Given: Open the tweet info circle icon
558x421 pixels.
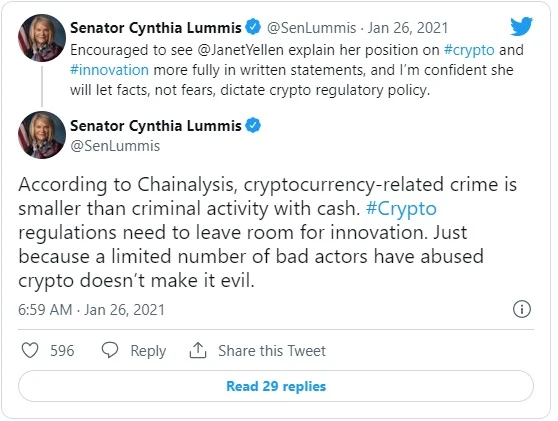Looking at the screenshot, I should tap(522, 309).
